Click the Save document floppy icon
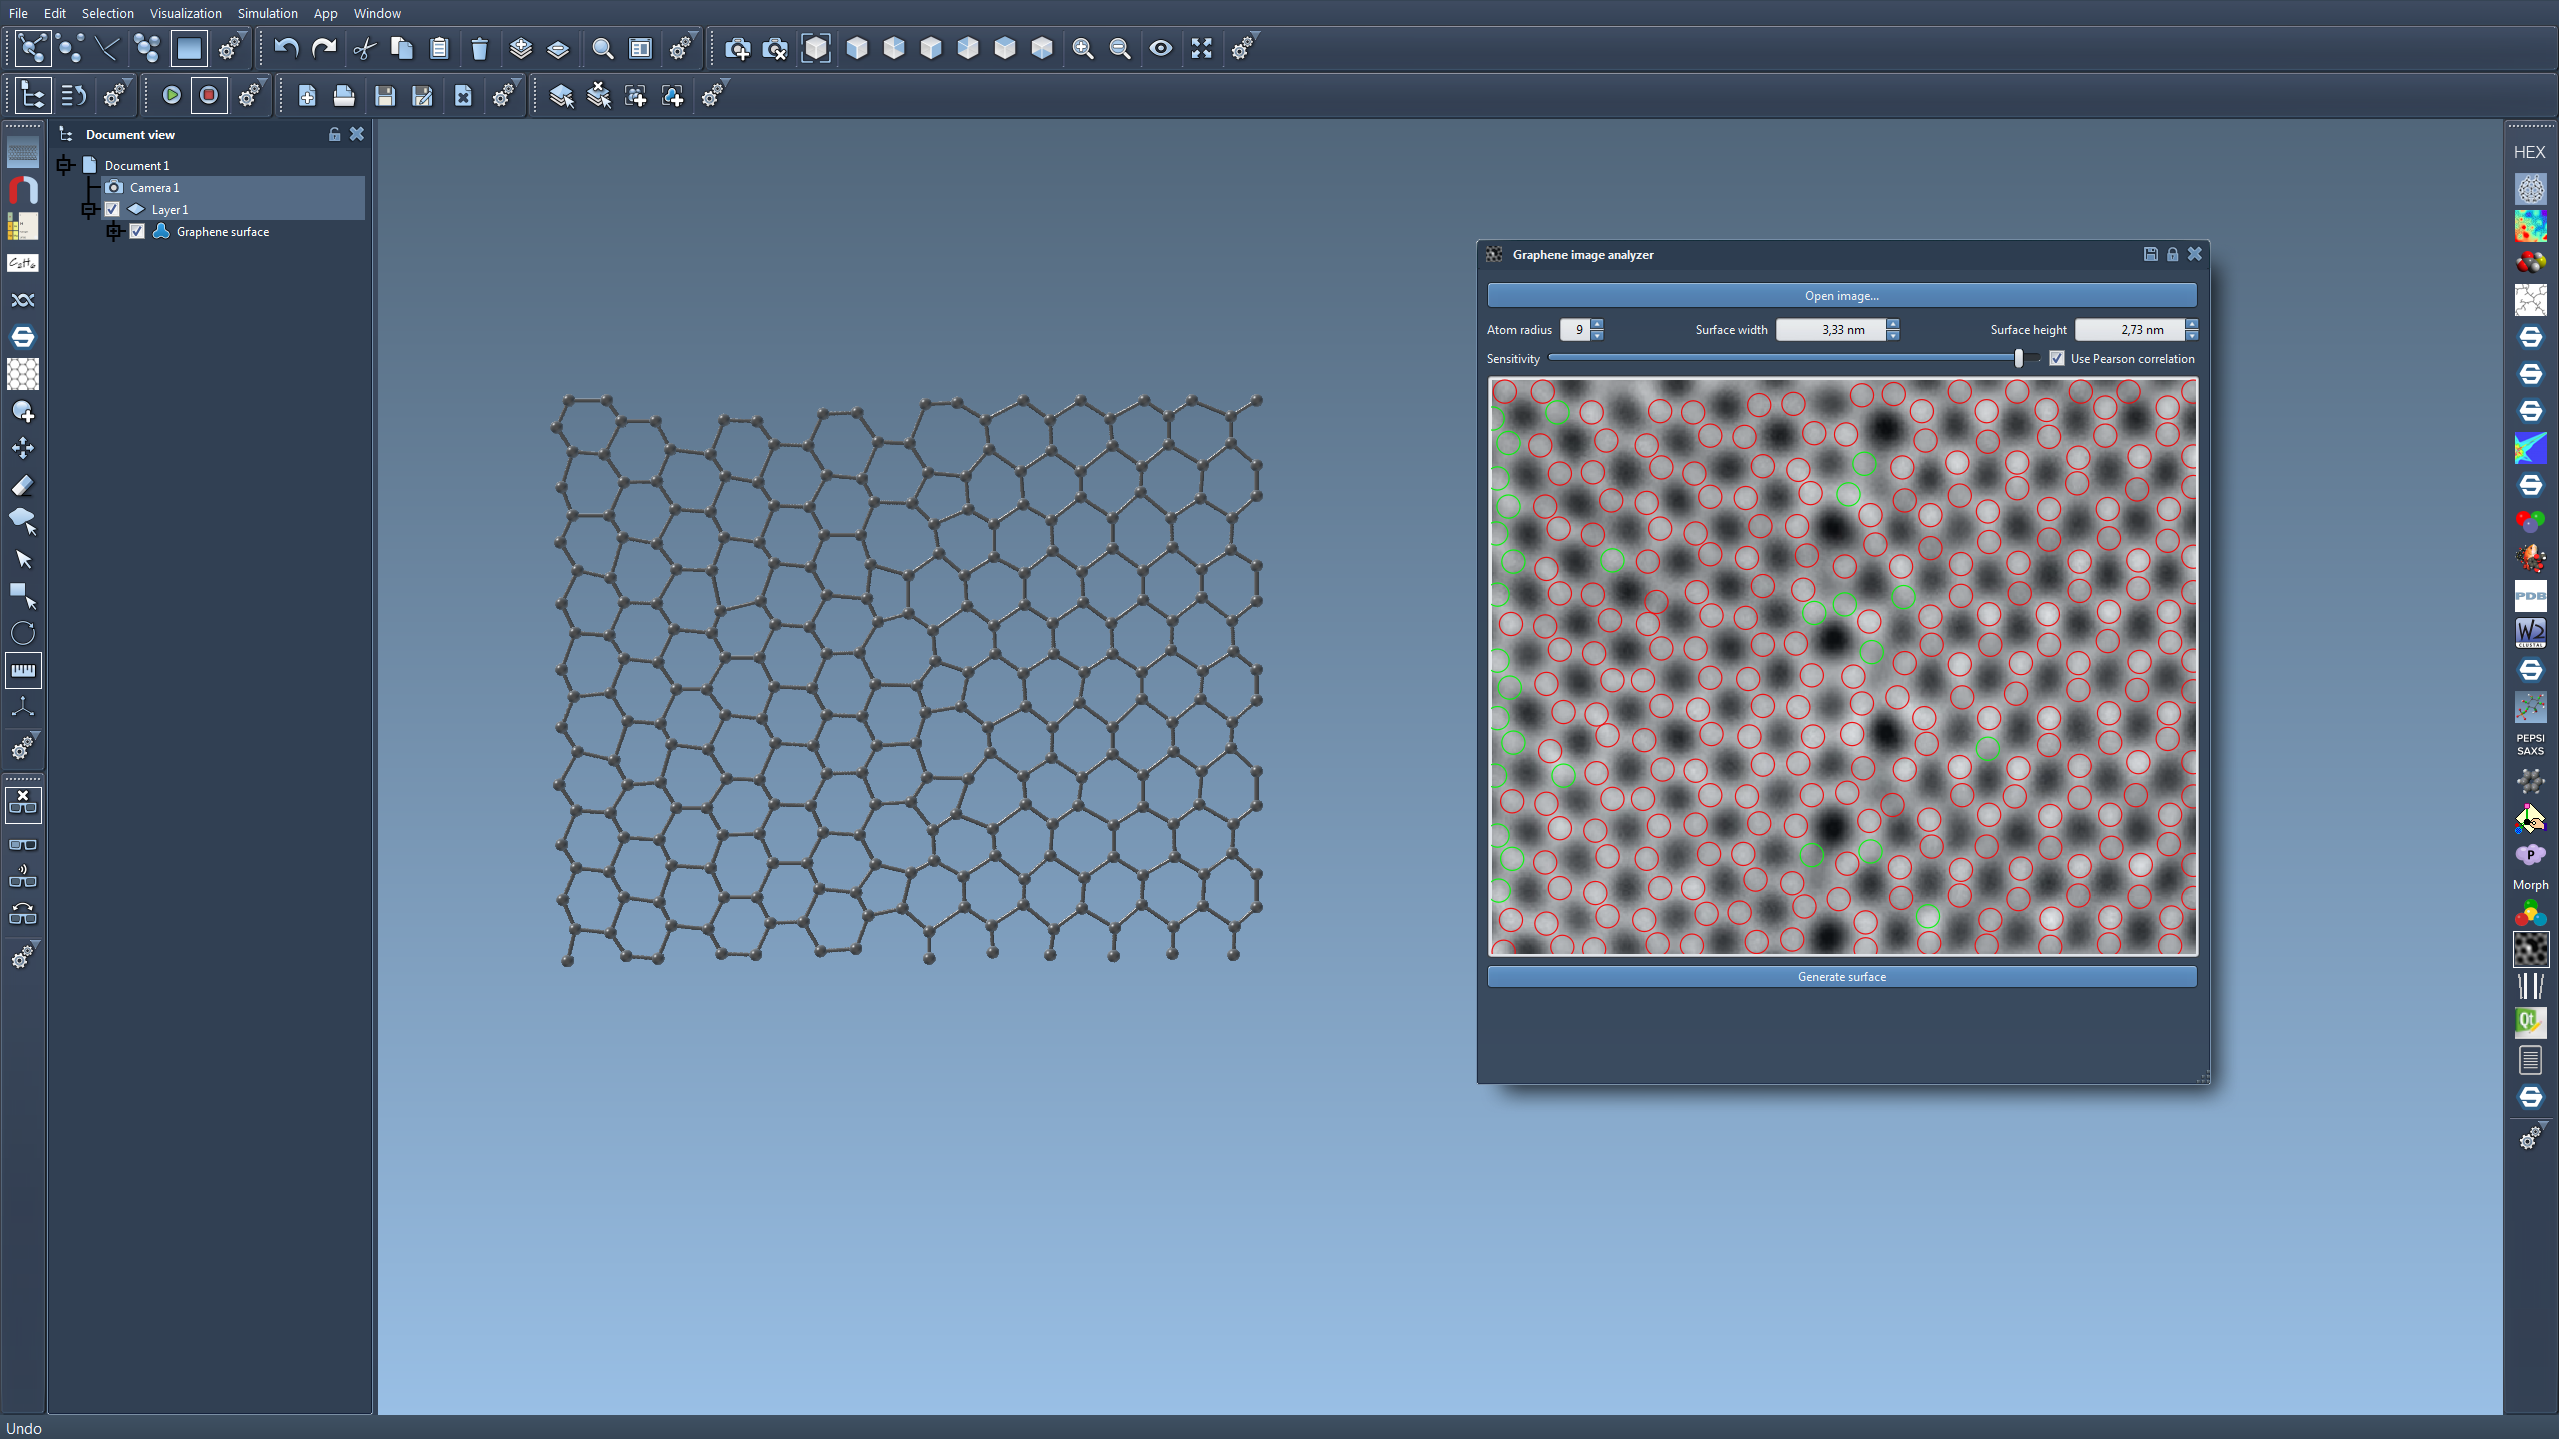2559x1439 pixels. [x=385, y=96]
